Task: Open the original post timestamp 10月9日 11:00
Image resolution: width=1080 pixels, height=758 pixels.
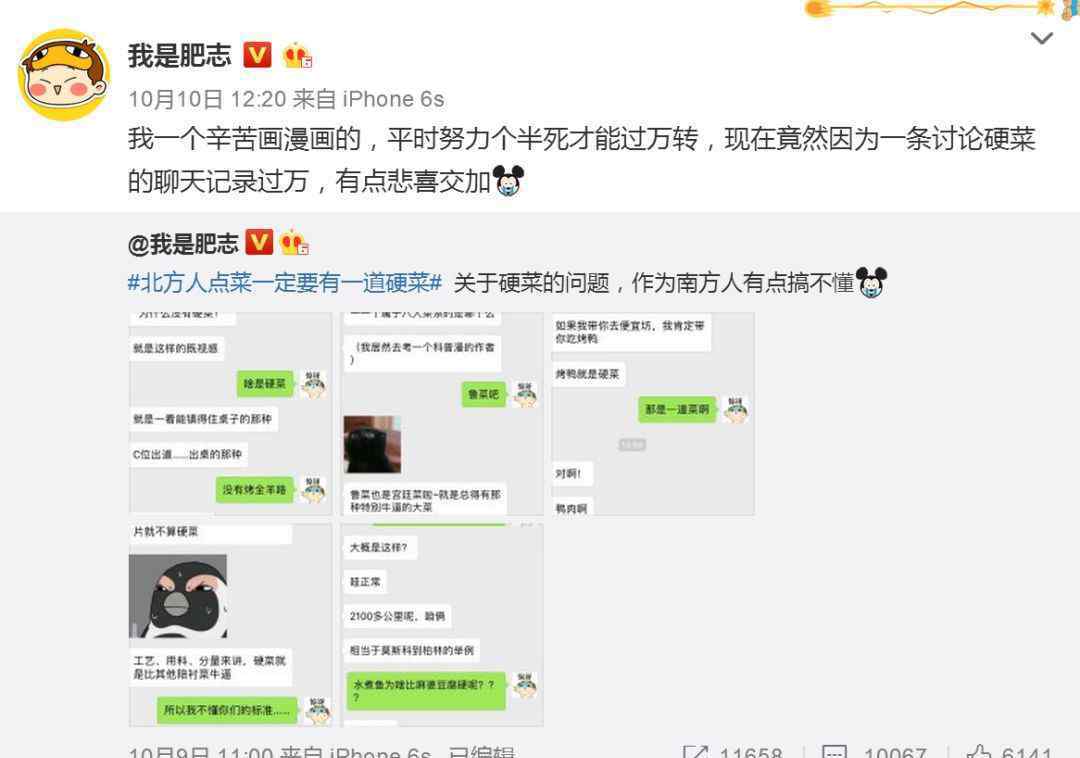Action: (x=200, y=752)
